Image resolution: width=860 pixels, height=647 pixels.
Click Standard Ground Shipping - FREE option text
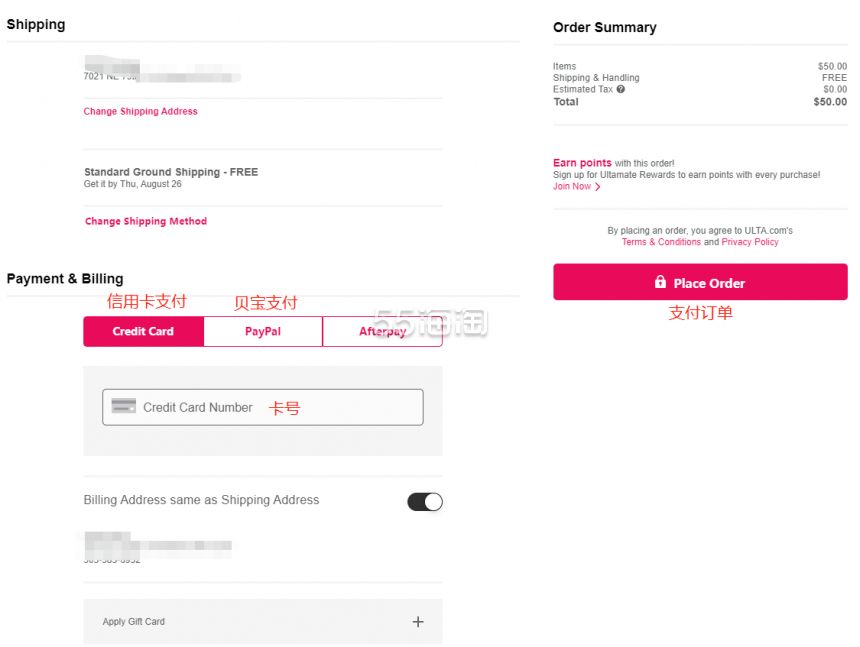coord(171,172)
